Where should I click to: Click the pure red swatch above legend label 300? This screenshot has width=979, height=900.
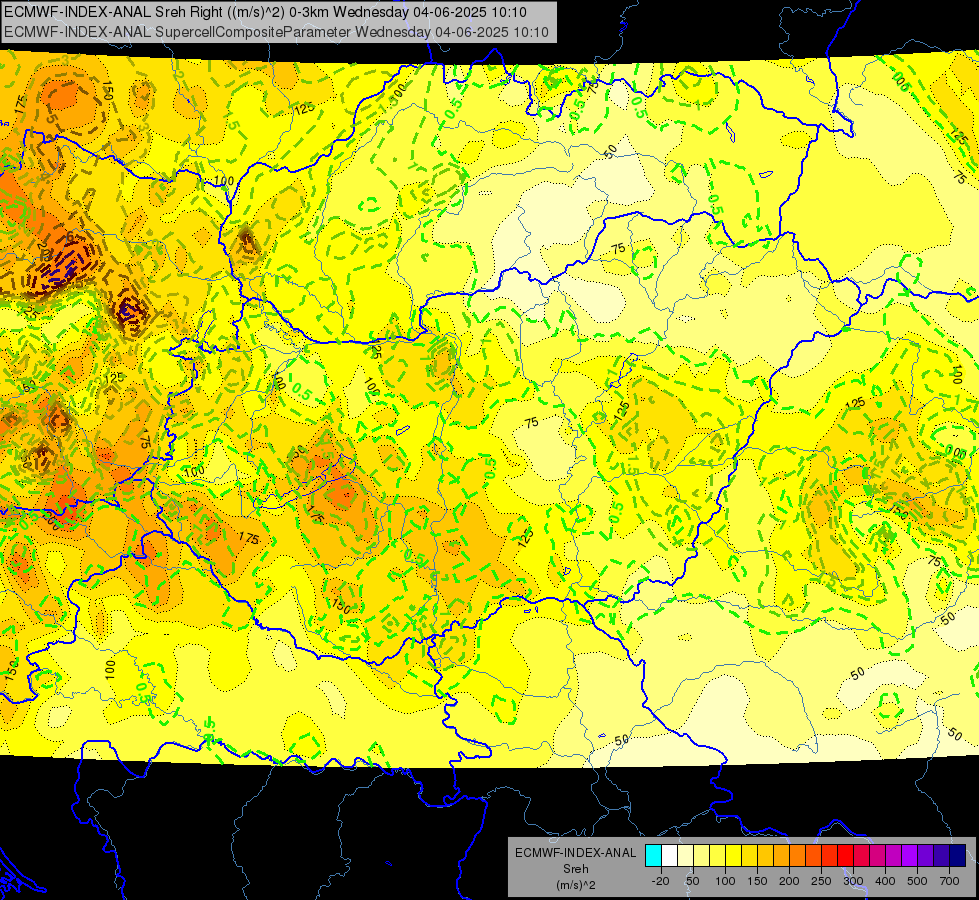845,855
